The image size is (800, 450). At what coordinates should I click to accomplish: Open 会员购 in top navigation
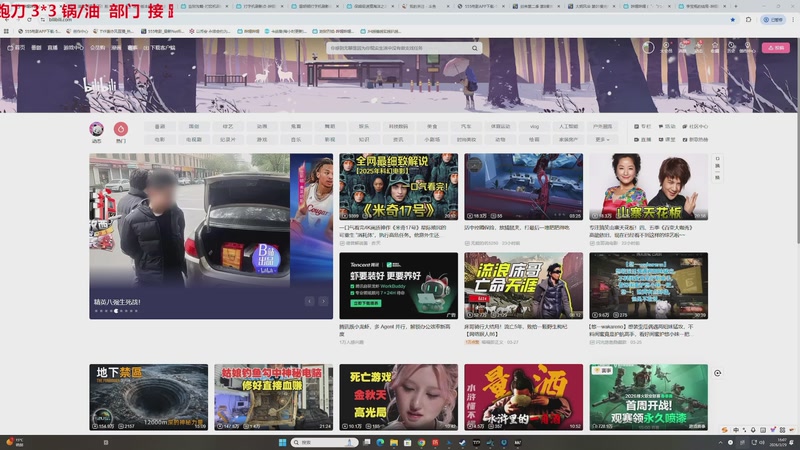tap(97, 47)
